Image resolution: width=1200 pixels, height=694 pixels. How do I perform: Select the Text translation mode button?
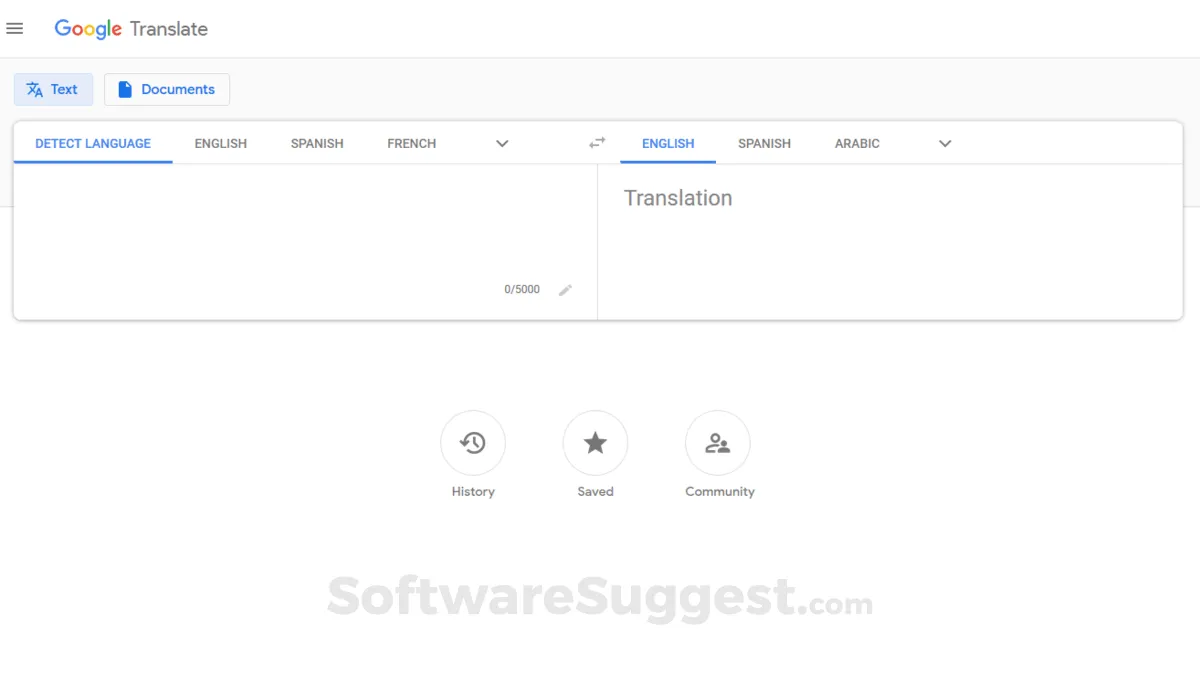click(x=53, y=89)
